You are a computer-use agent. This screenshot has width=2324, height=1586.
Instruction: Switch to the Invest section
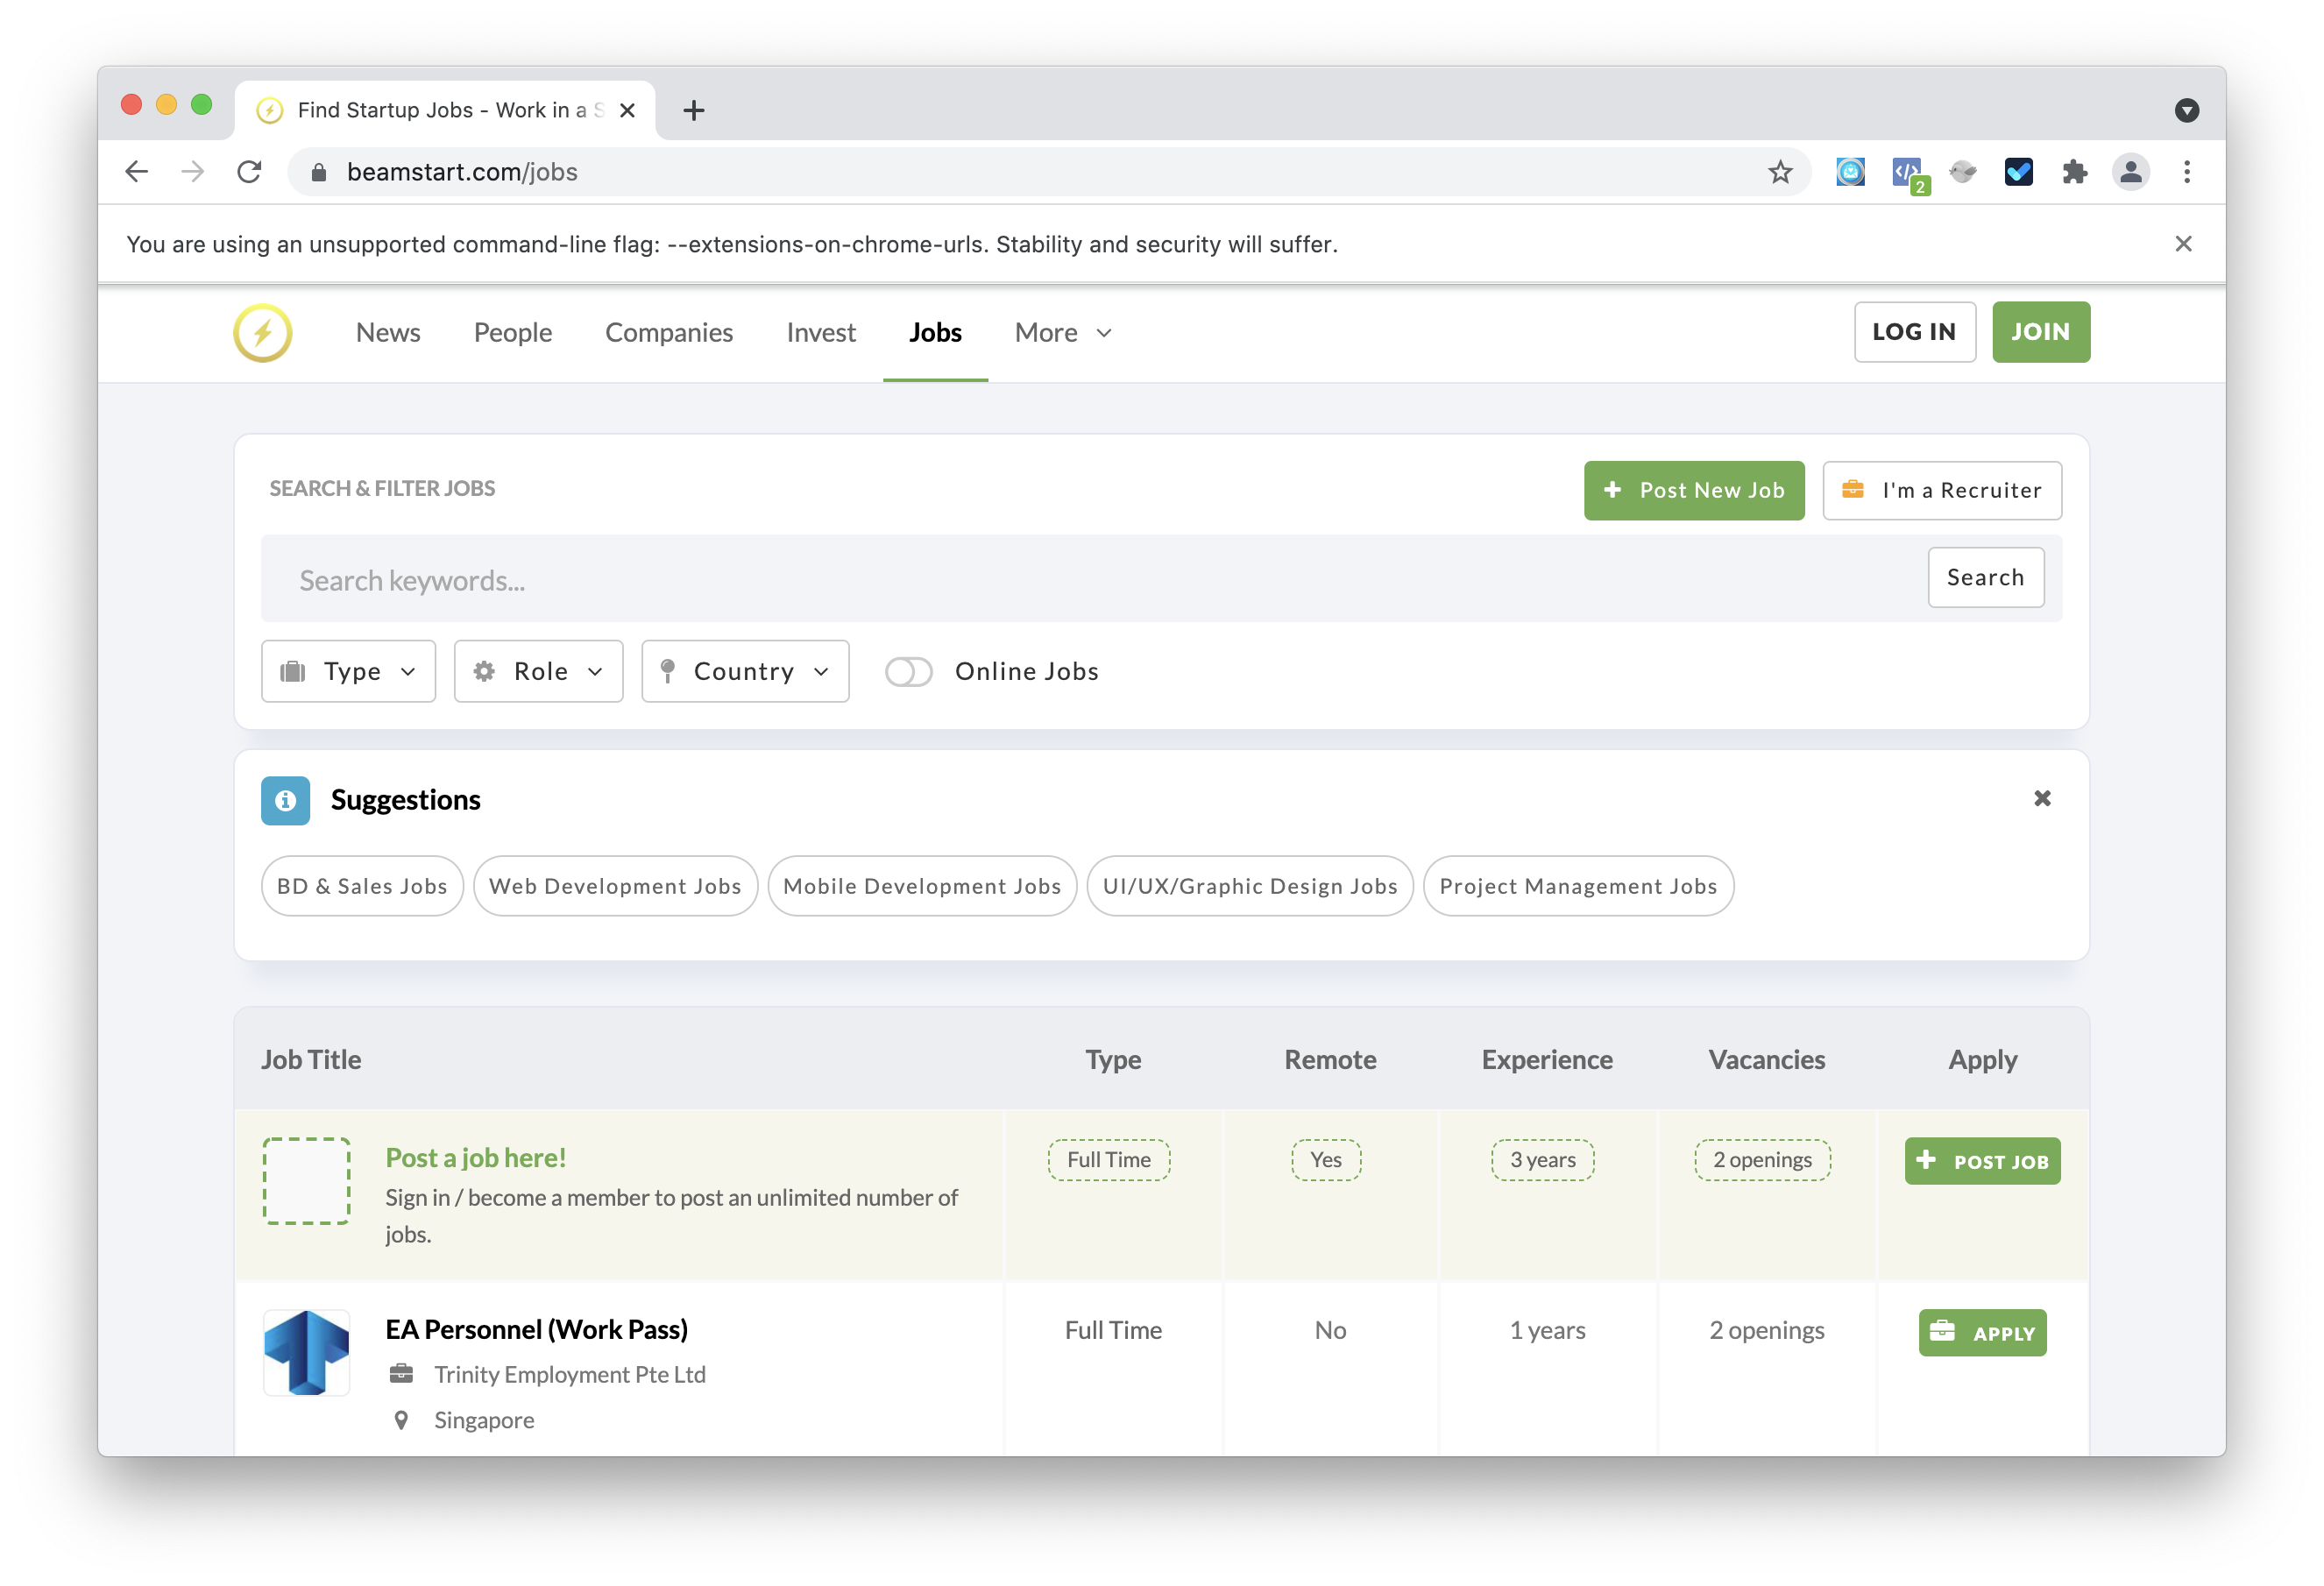coord(820,333)
